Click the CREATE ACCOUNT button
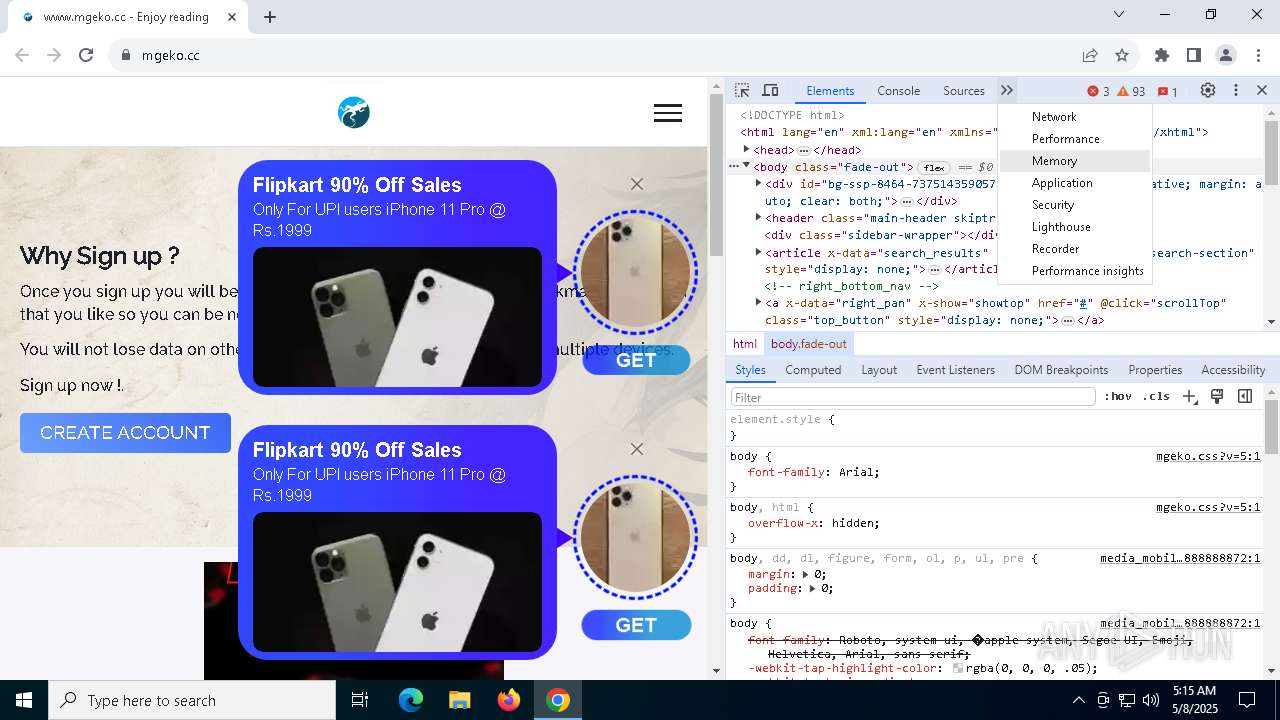 tap(125, 433)
